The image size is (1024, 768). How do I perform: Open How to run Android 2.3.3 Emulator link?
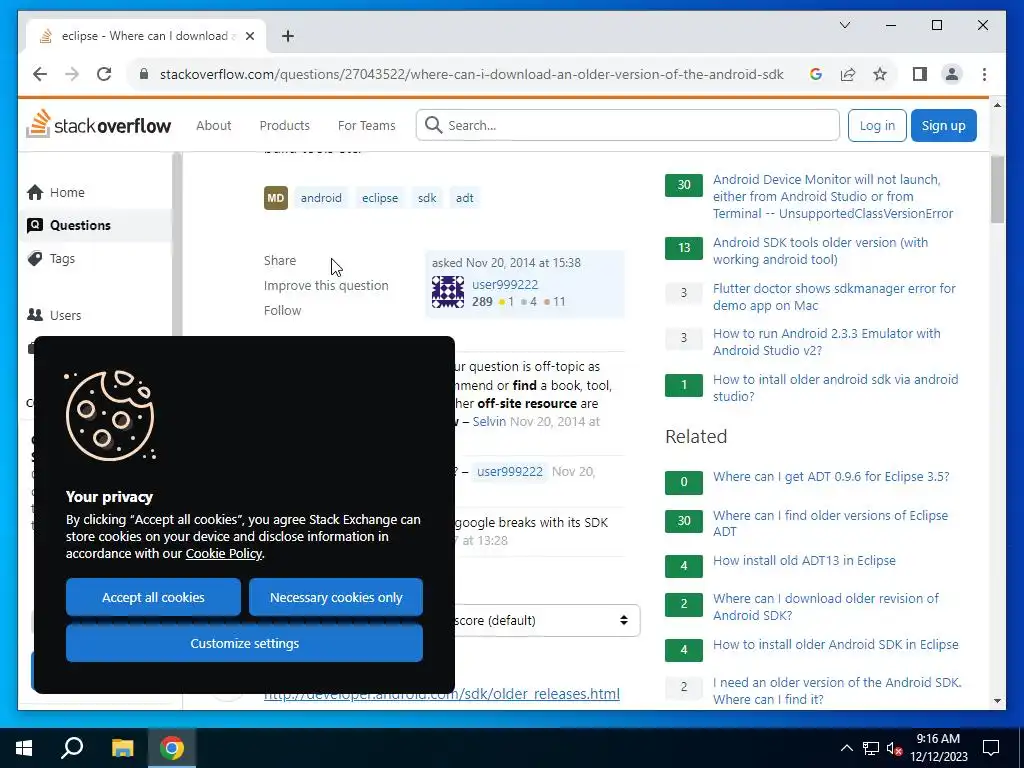827,342
